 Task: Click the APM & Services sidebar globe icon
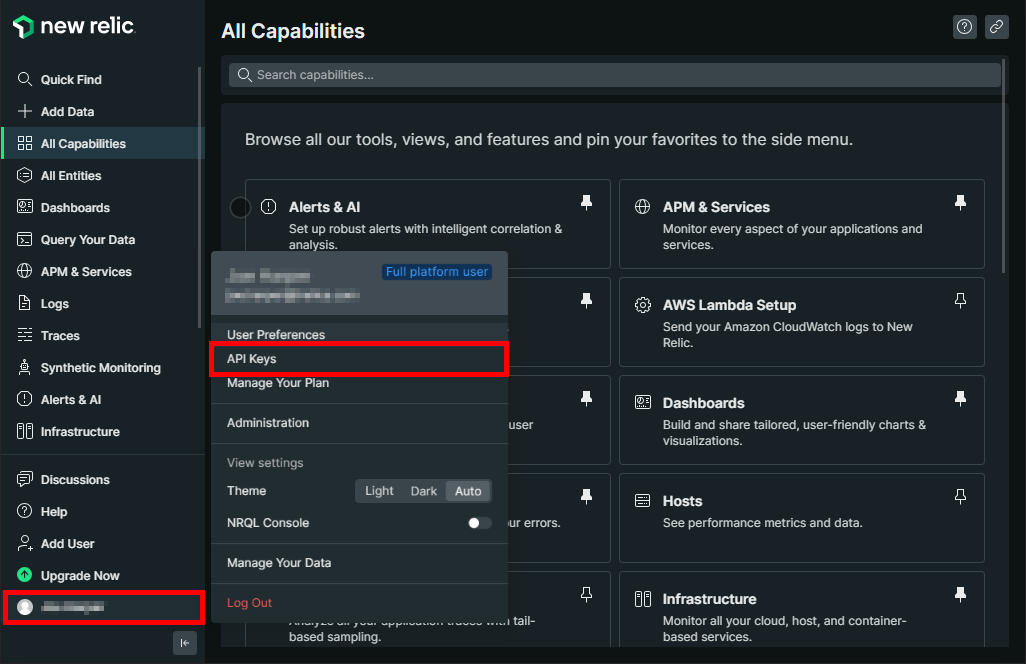coord(25,271)
